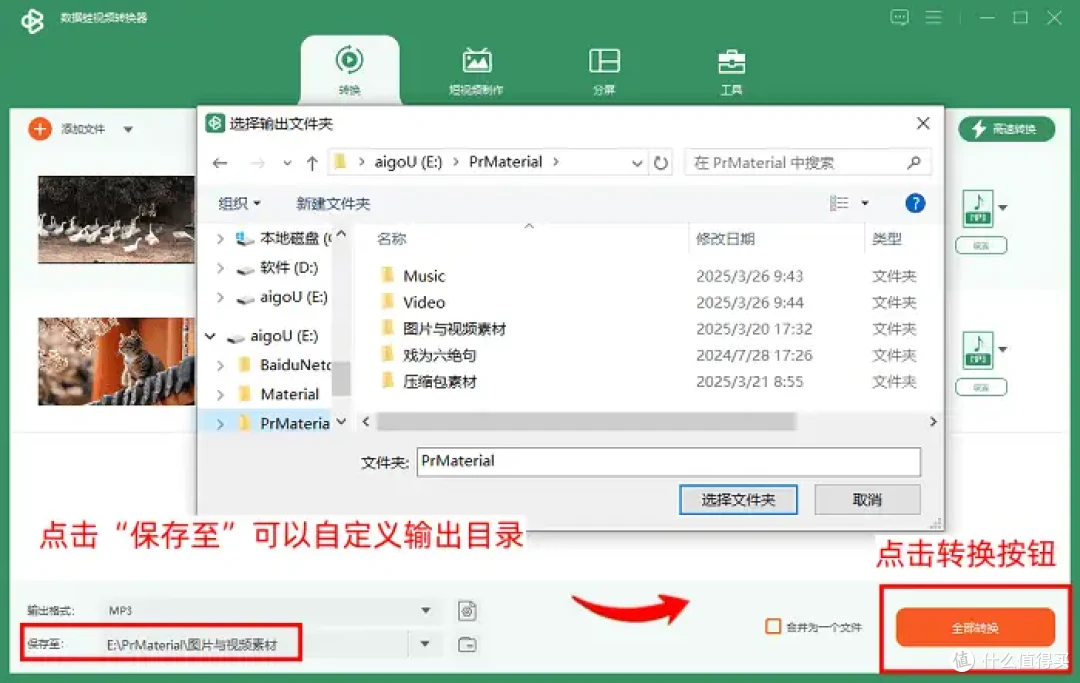
Task: Open the hamburger menu in title bar
Action: click(933, 17)
